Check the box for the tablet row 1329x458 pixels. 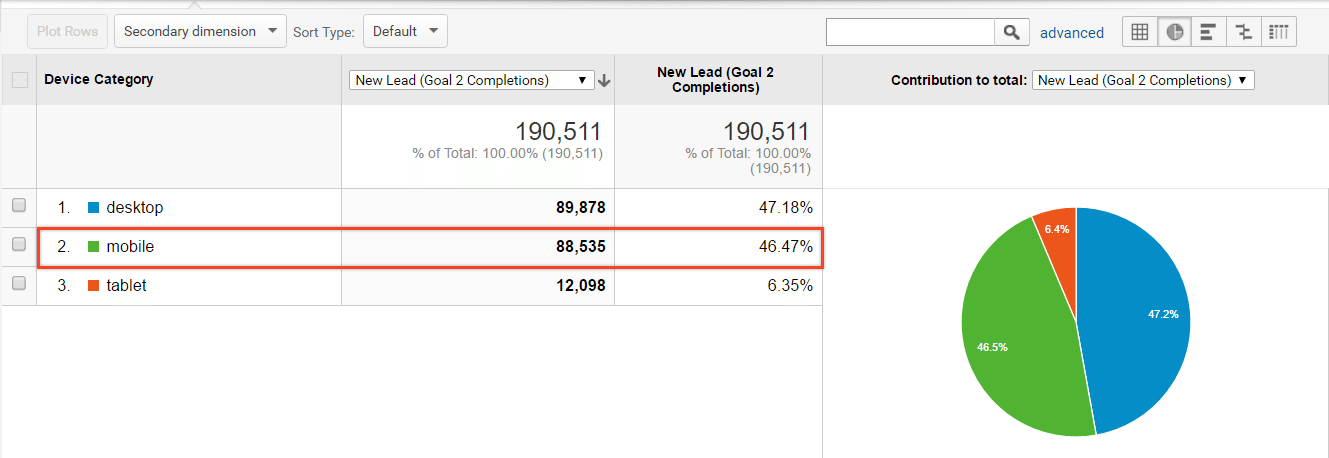click(19, 284)
